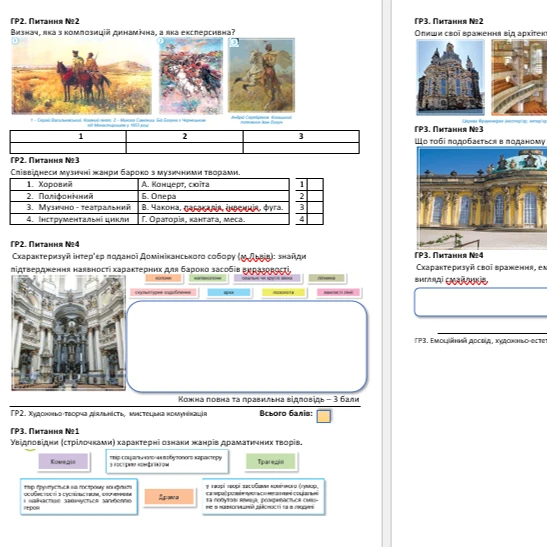Viewport: 547px width, 547px height.
Task: Click inside the large rounded answer box beside cathedral photo
Action: [x=247, y=346]
